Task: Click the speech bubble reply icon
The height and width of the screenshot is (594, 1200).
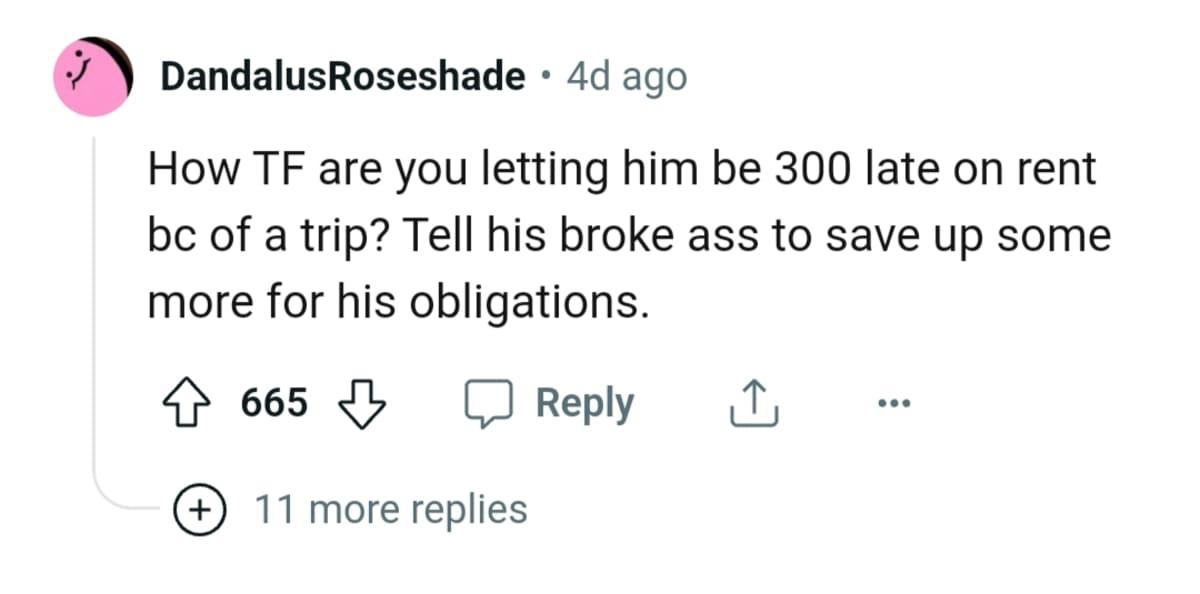Action: (487, 404)
